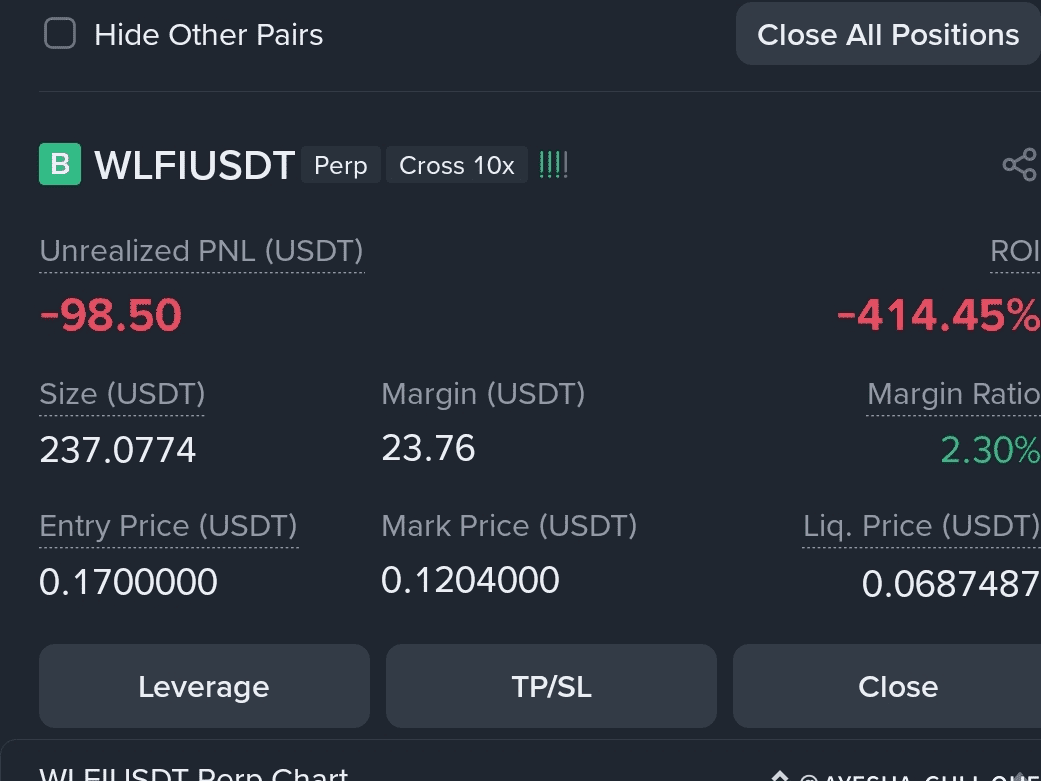Click the WLFIUSDT Perp Chart heading
Viewport: 1041px width, 781px height.
192,773
